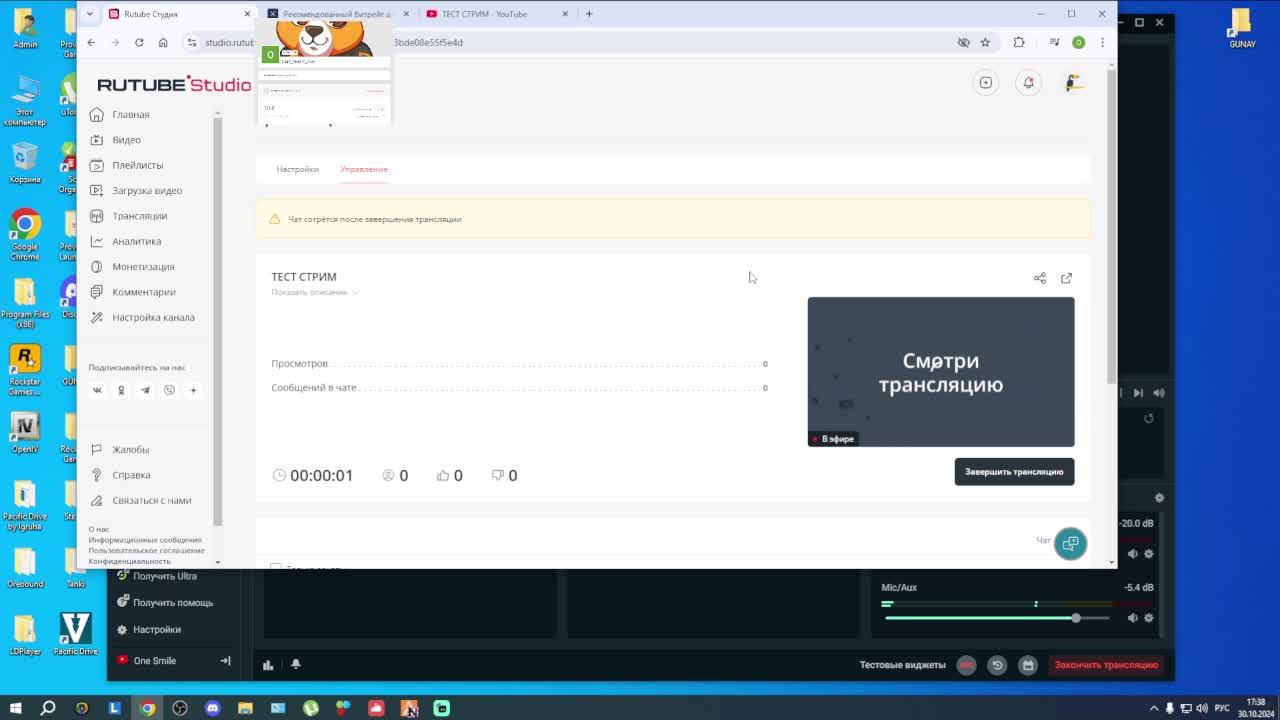Open Chrome extensions puzzle icon
The width and height of the screenshot is (1280, 720).
pyautogui.click(x=1019, y=42)
